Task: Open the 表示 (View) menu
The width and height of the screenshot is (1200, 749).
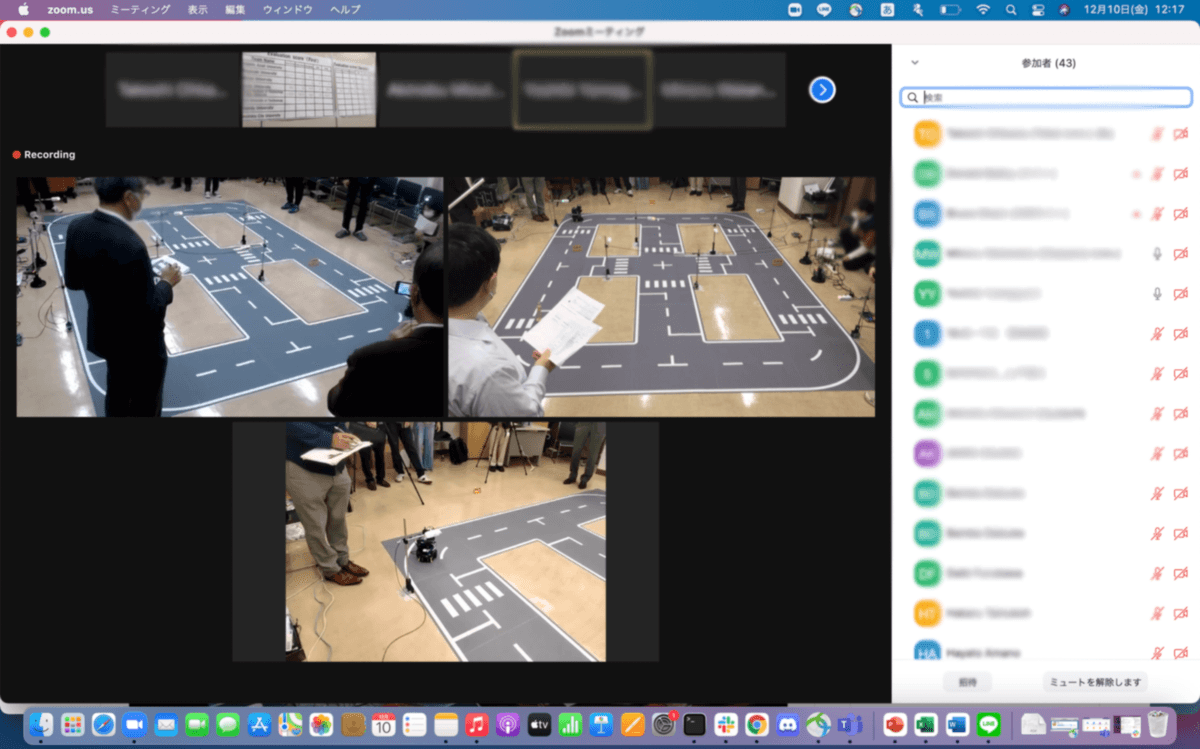Action: pos(198,9)
